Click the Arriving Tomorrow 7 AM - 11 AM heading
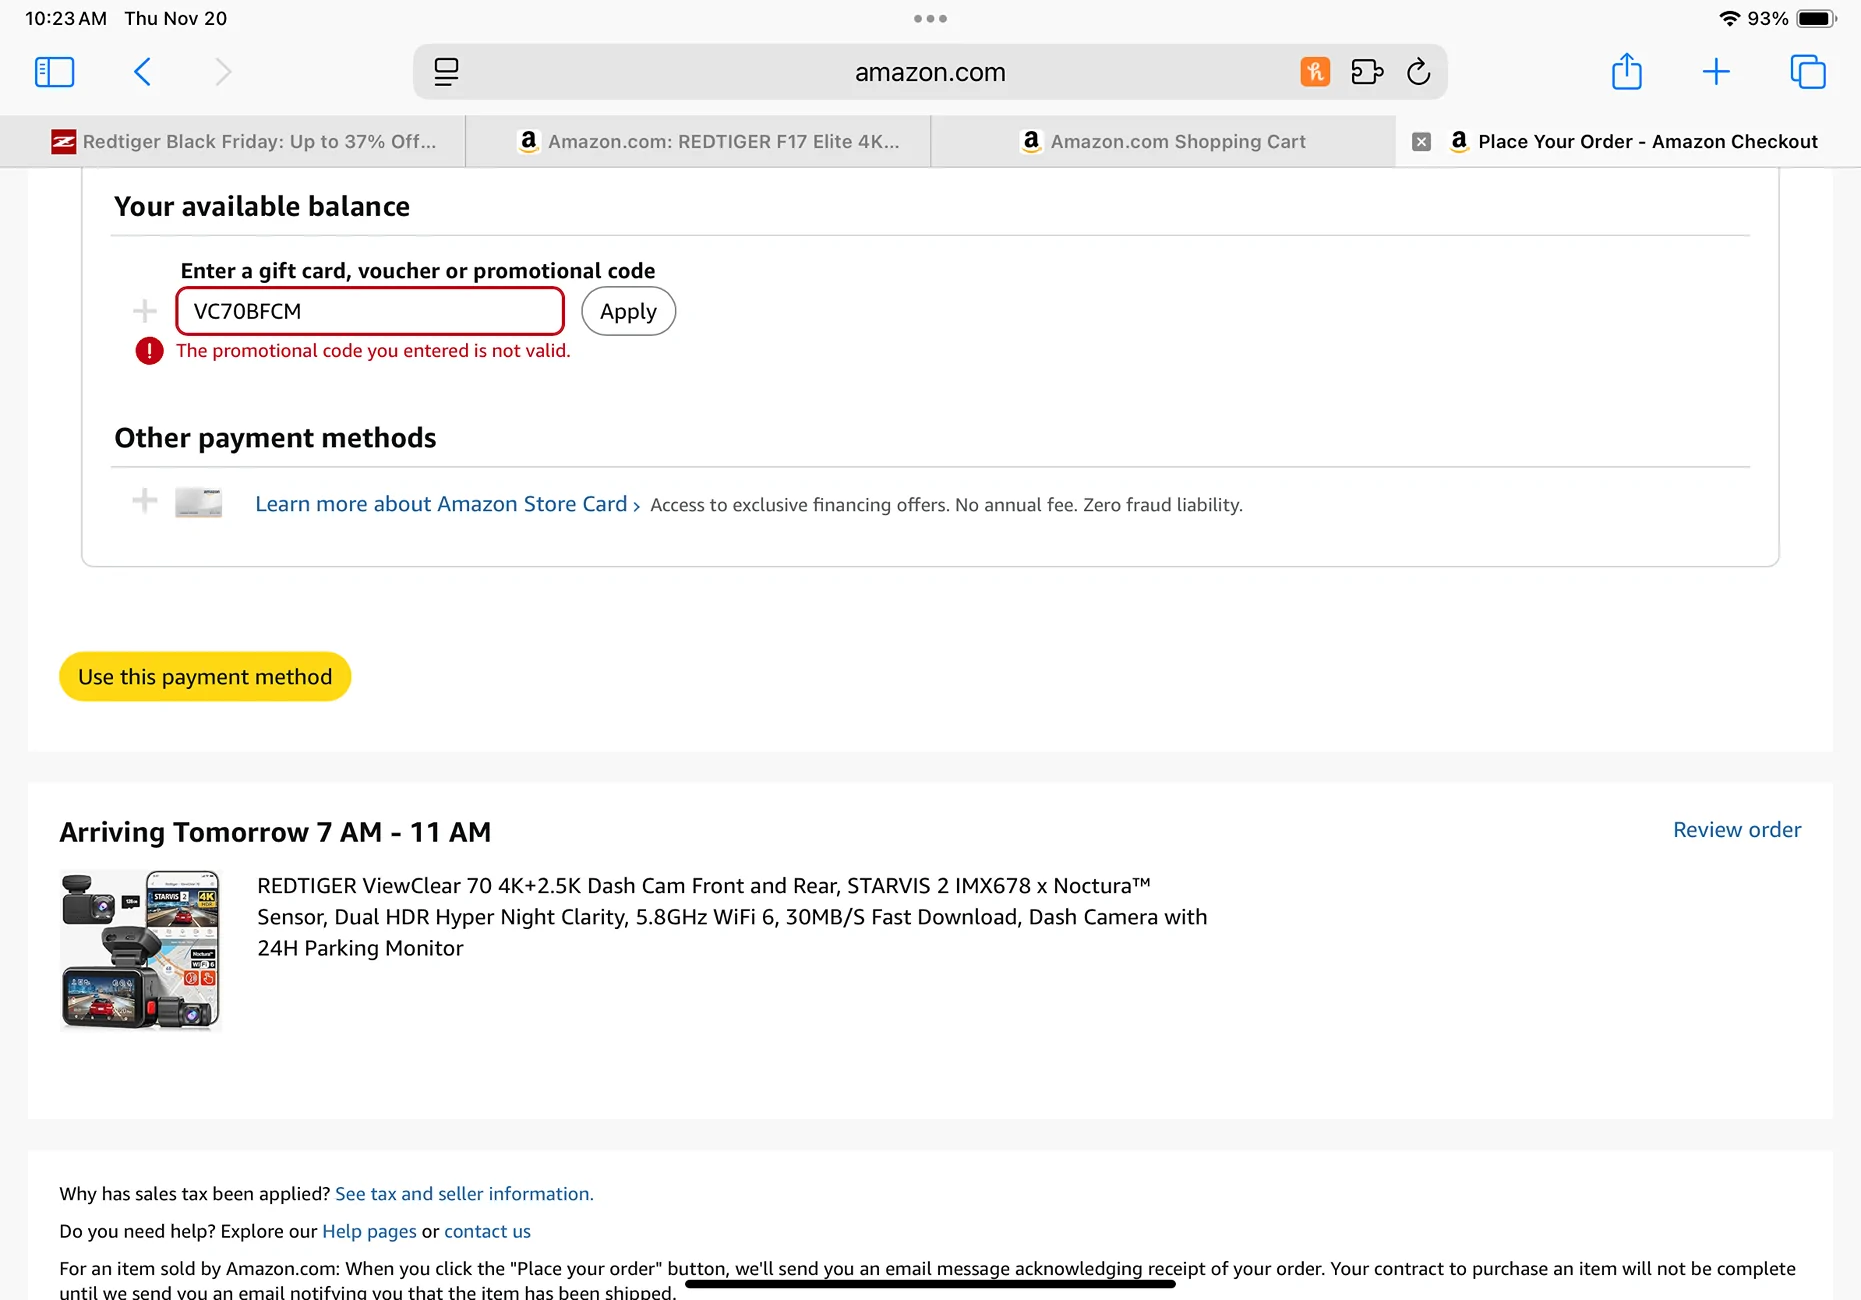Screen dimensions: 1861x1300 [x=275, y=832]
